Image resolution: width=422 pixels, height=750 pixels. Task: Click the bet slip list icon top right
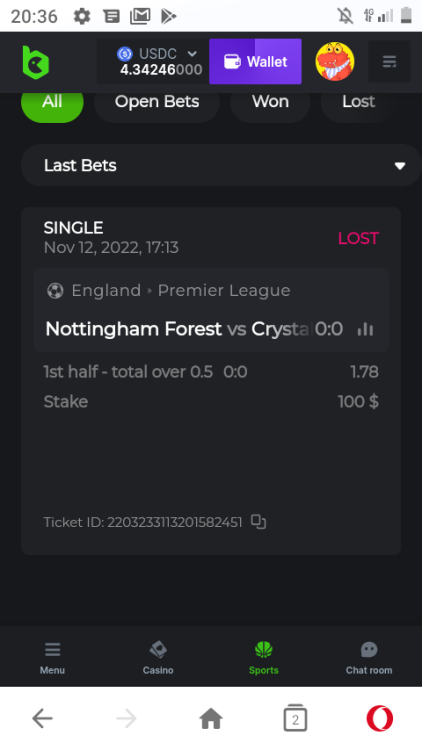(389, 62)
